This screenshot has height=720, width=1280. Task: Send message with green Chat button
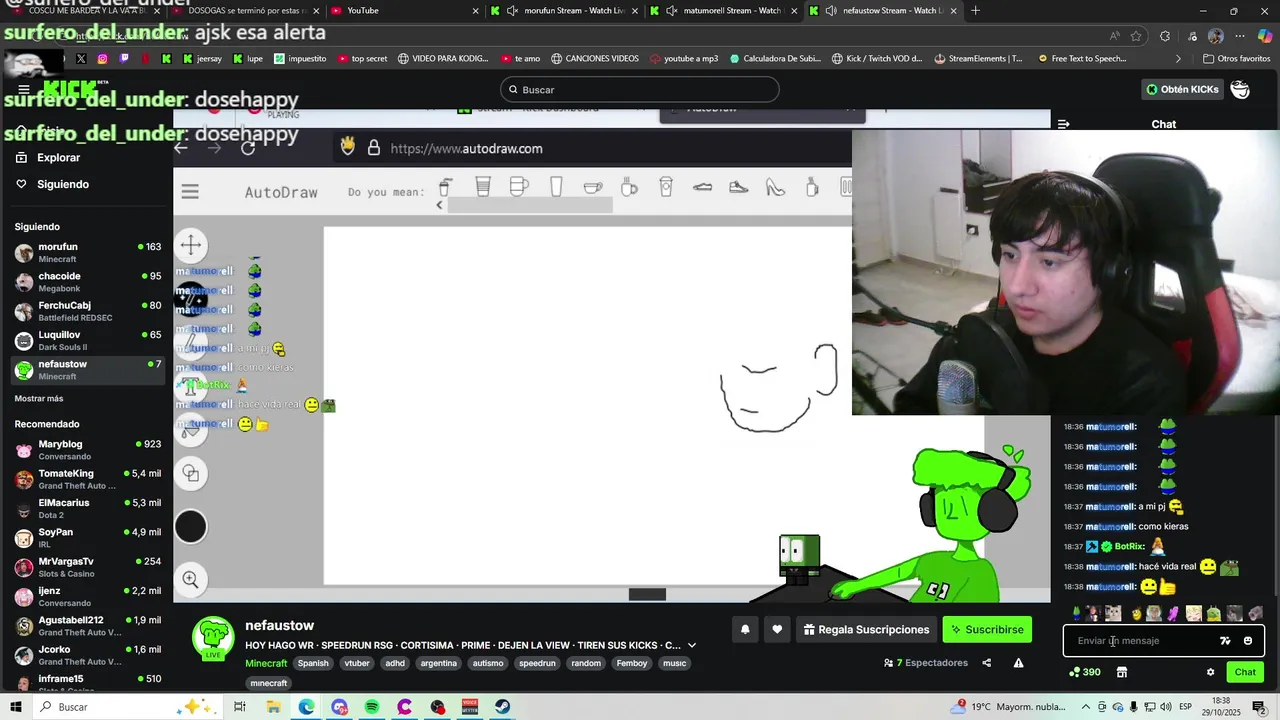[1245, 672]
